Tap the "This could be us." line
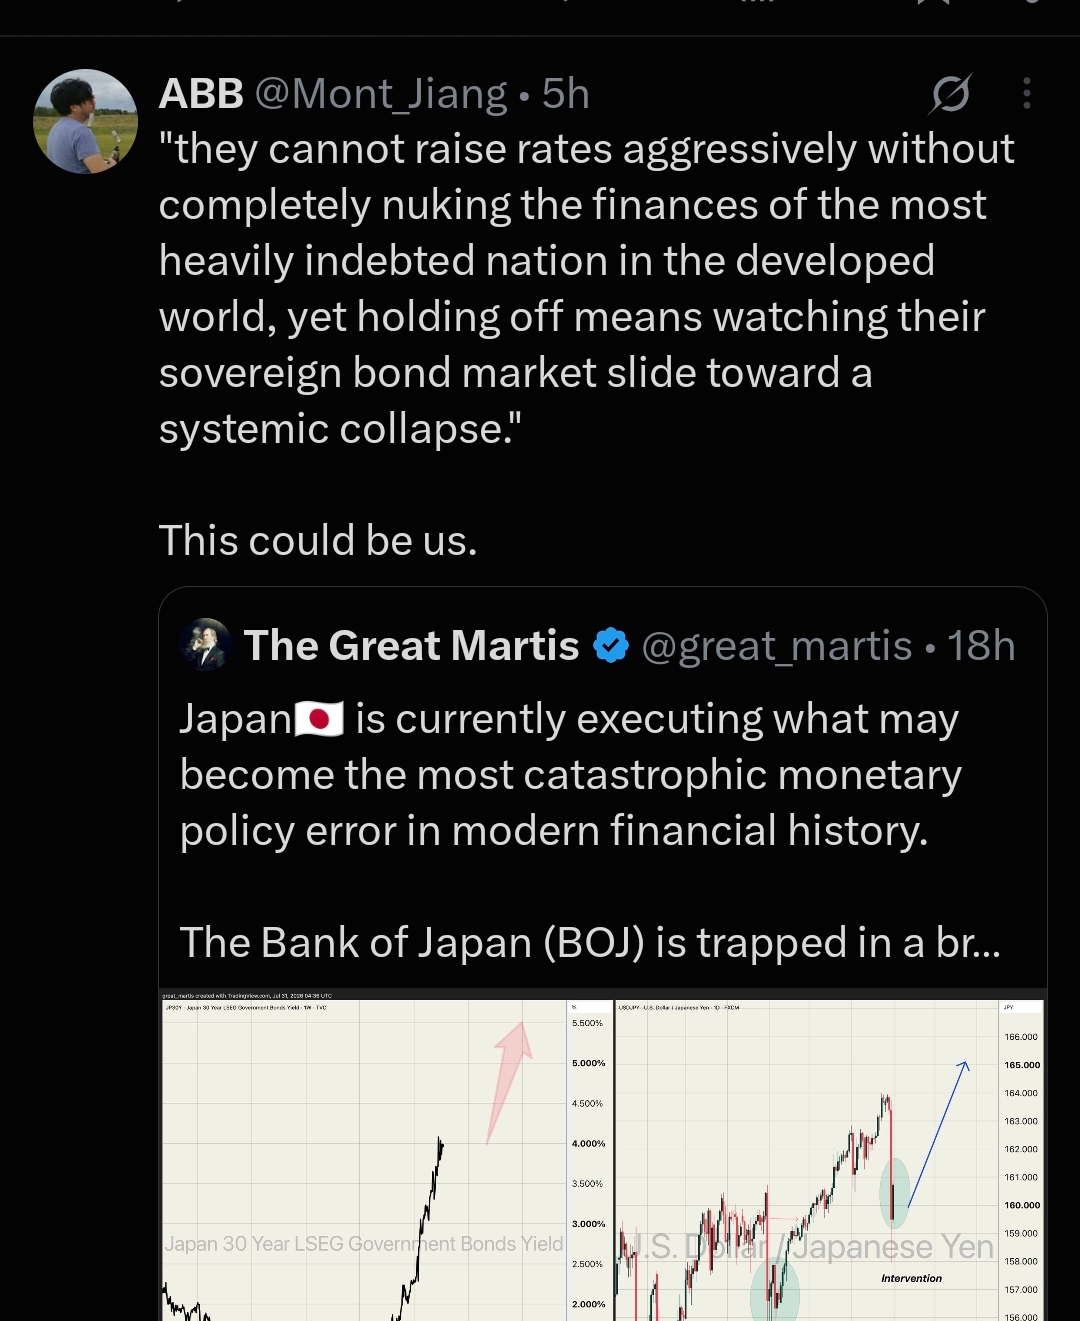Image resolution: width=1080 pixels, height=1321 pixels. pyautogui.click(x=318, y=540)
